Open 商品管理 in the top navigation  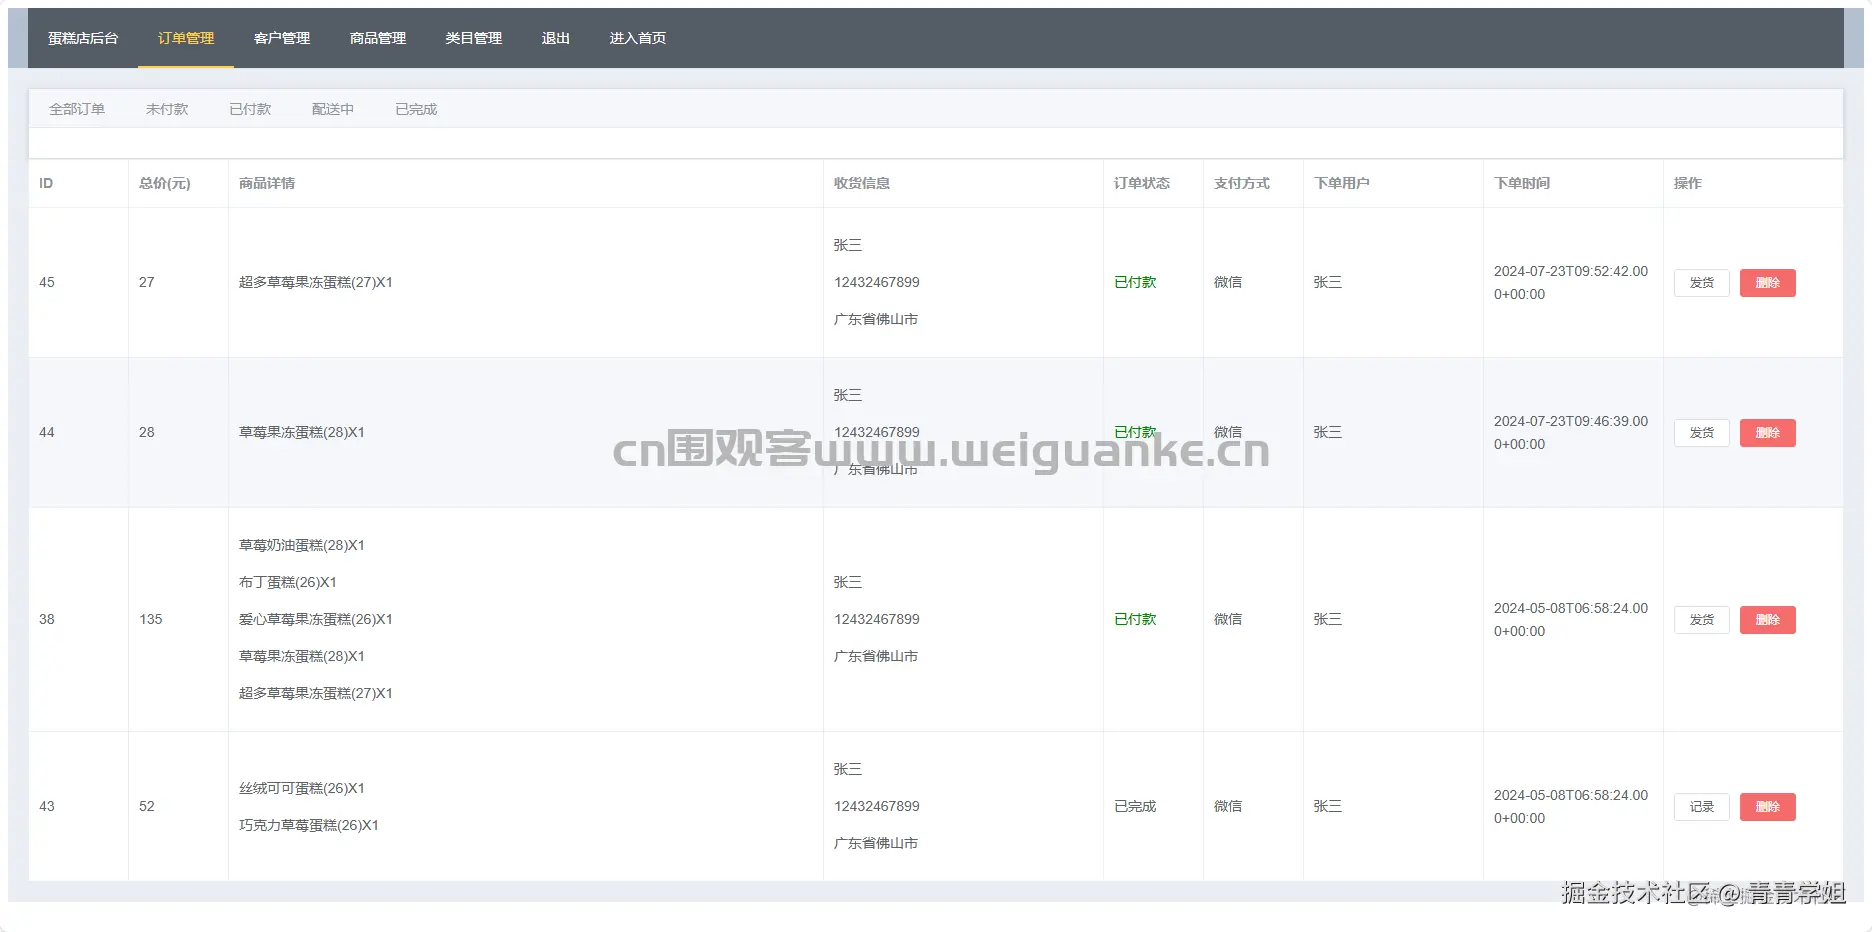click(x=378, y=38)
